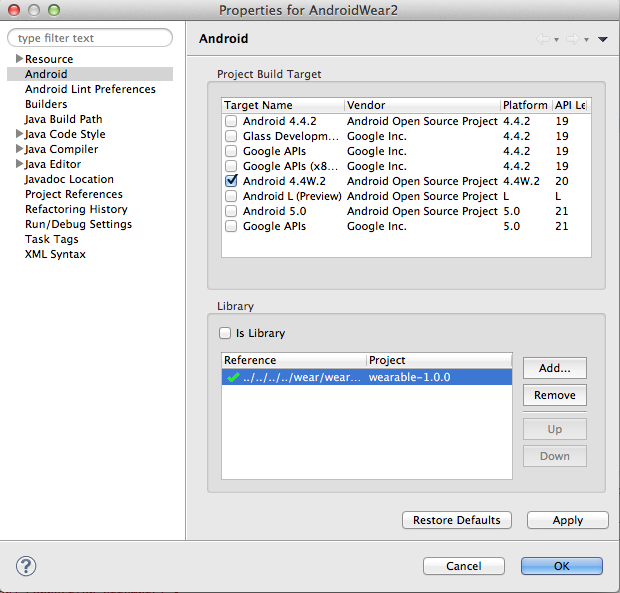Uncheck the Android 4.4W.2 target checkbox
Image resolution: width=620 pixels, height=593 pixels.
(231, 181)
